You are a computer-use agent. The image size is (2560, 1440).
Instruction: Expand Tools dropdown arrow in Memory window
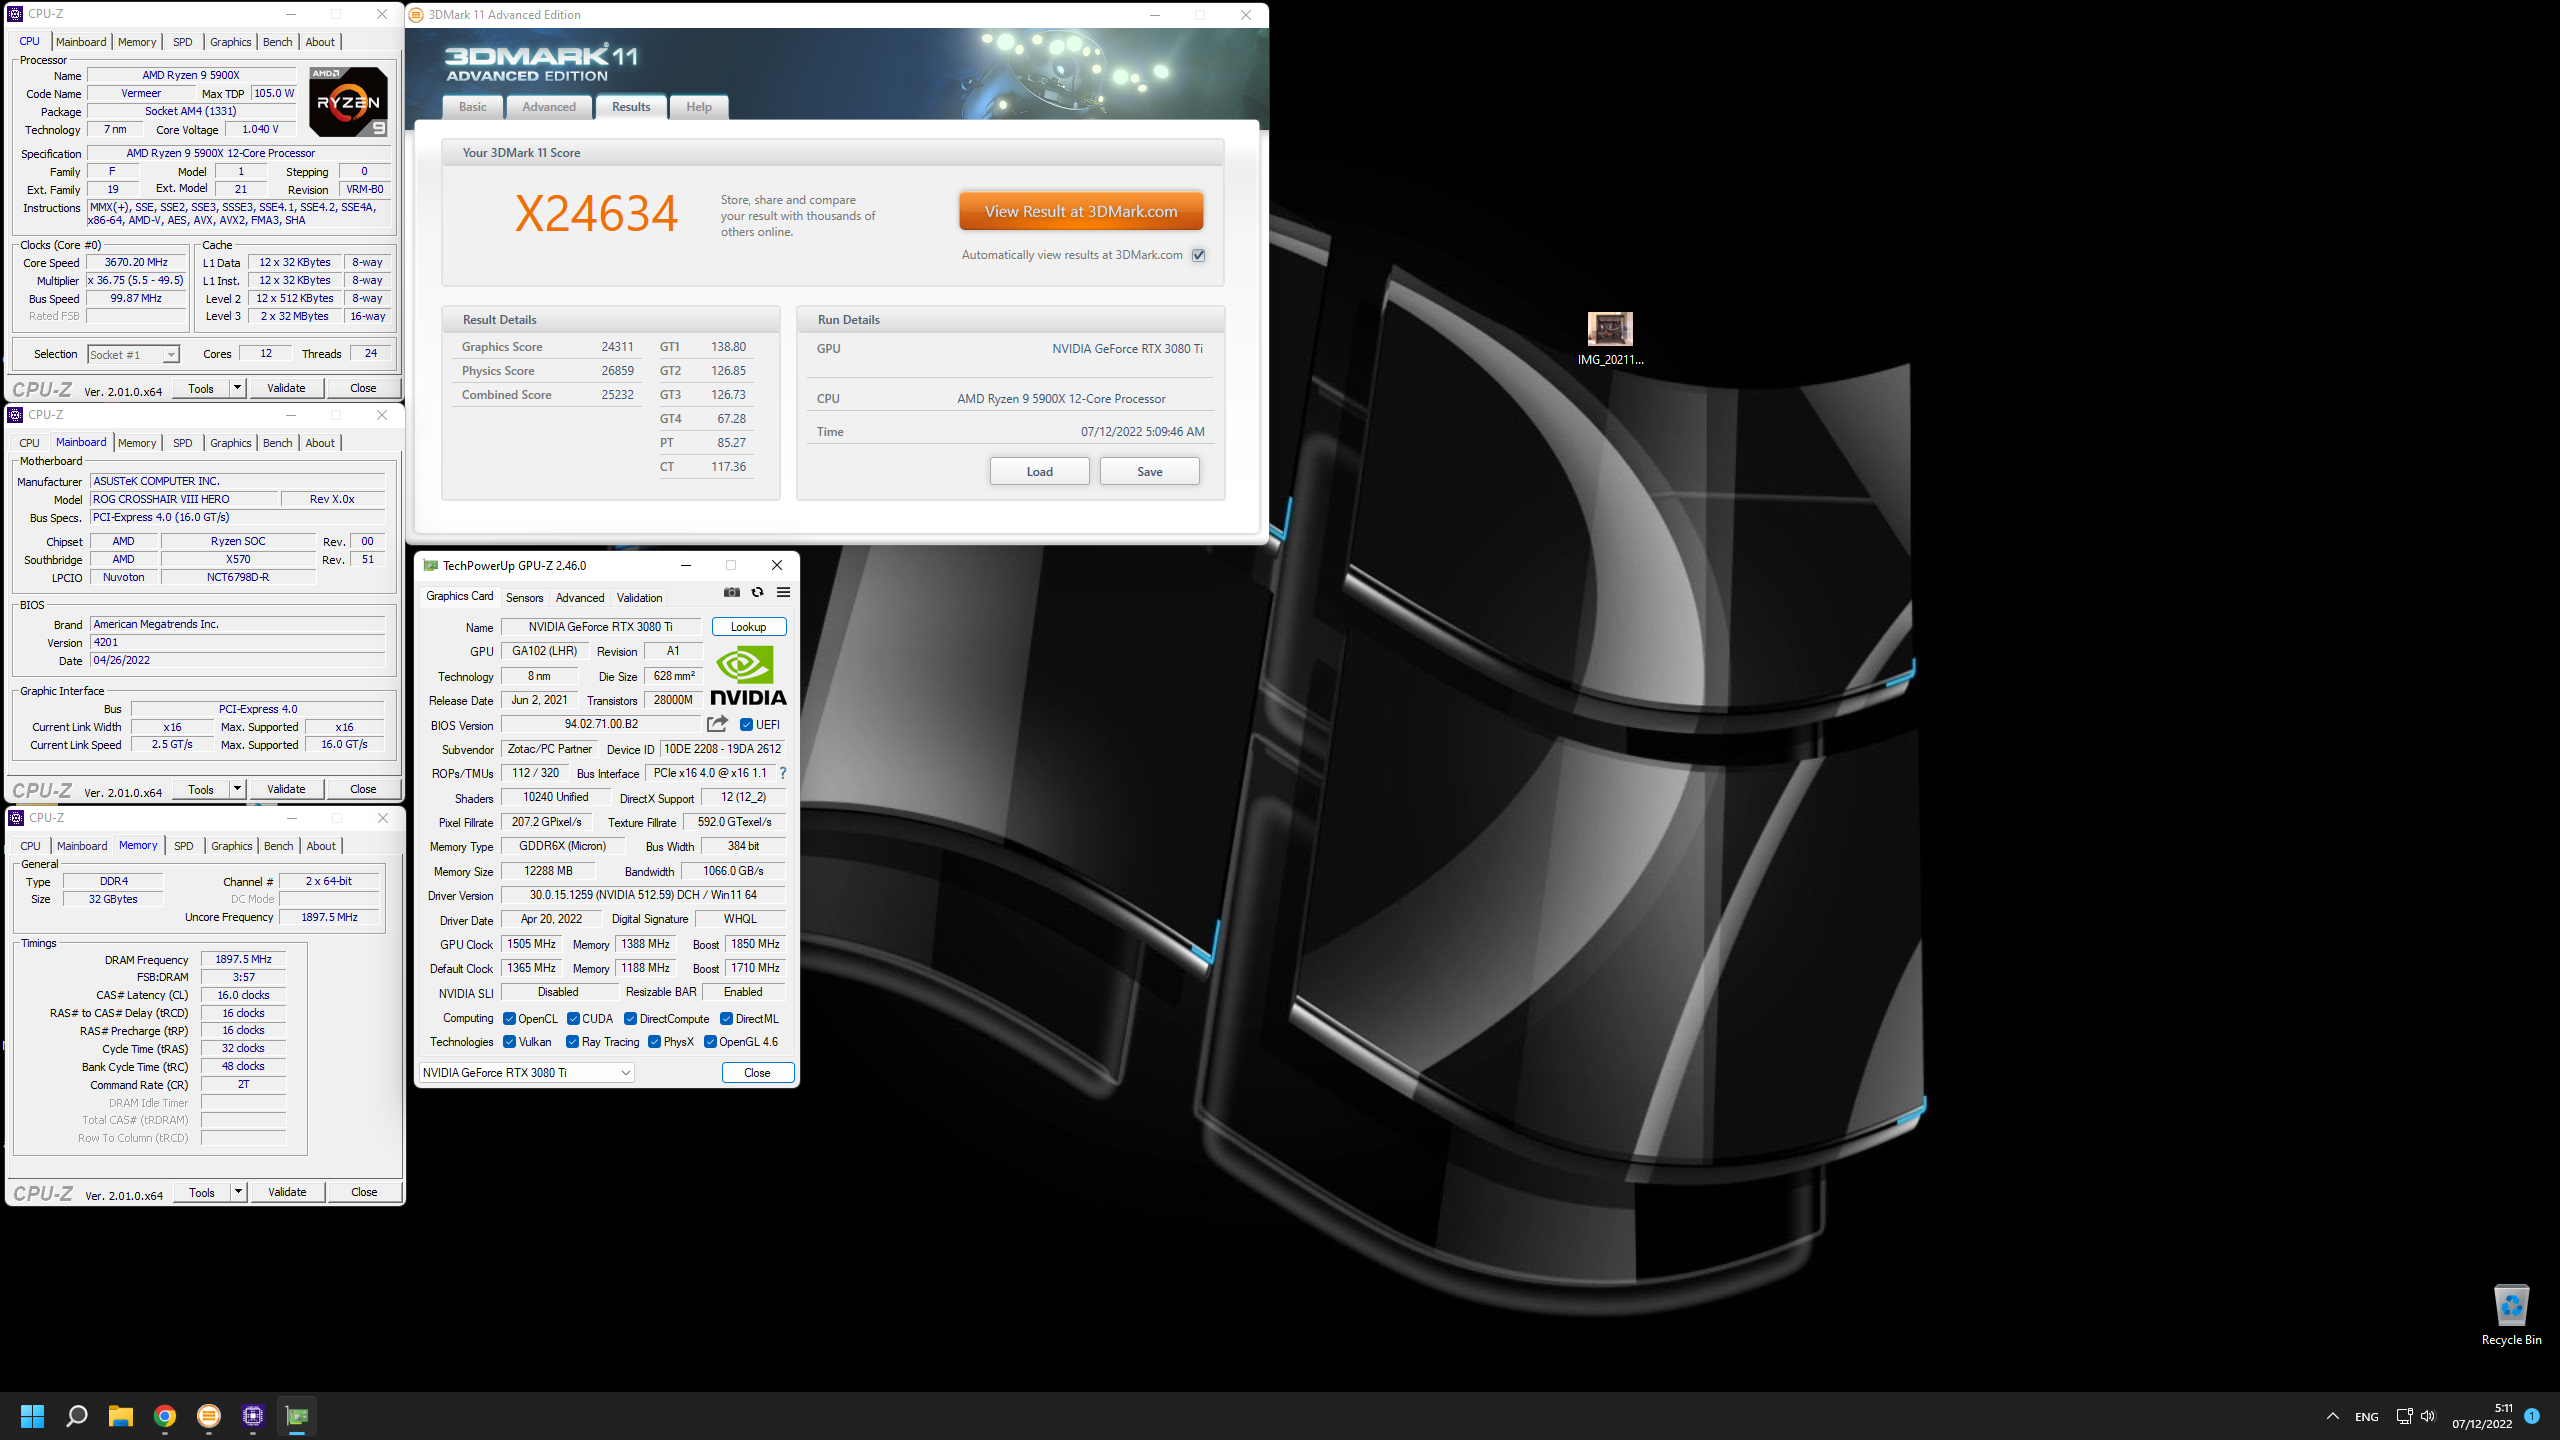[238, 1192]
